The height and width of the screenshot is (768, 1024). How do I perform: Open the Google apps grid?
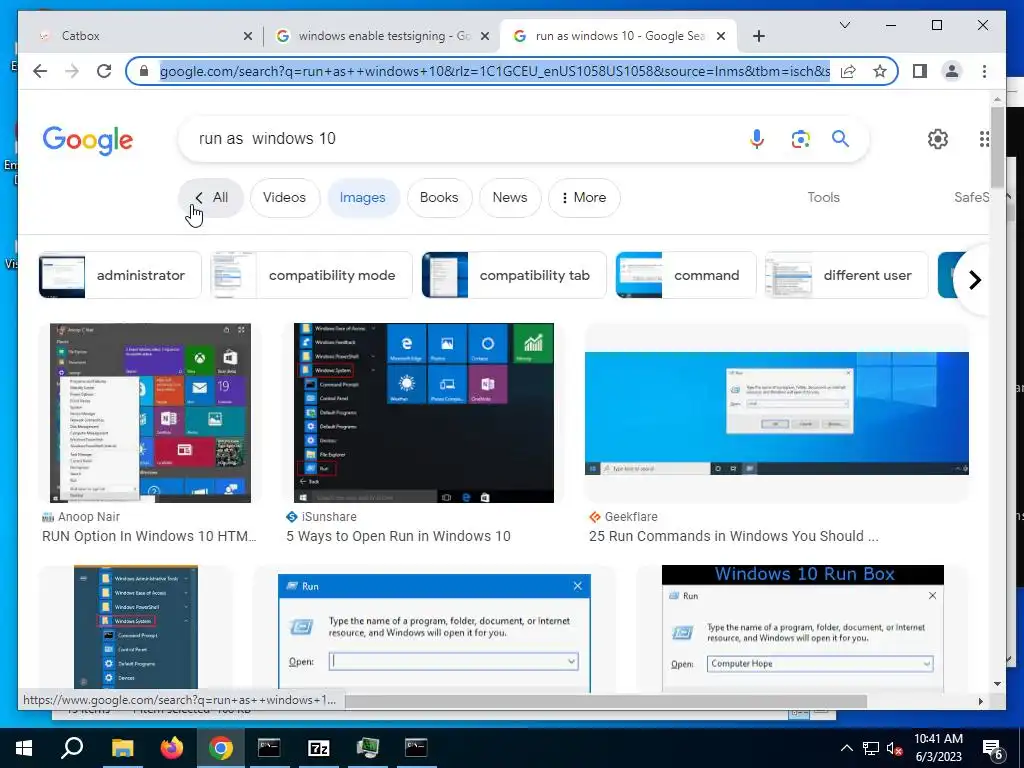coord(984,138)
